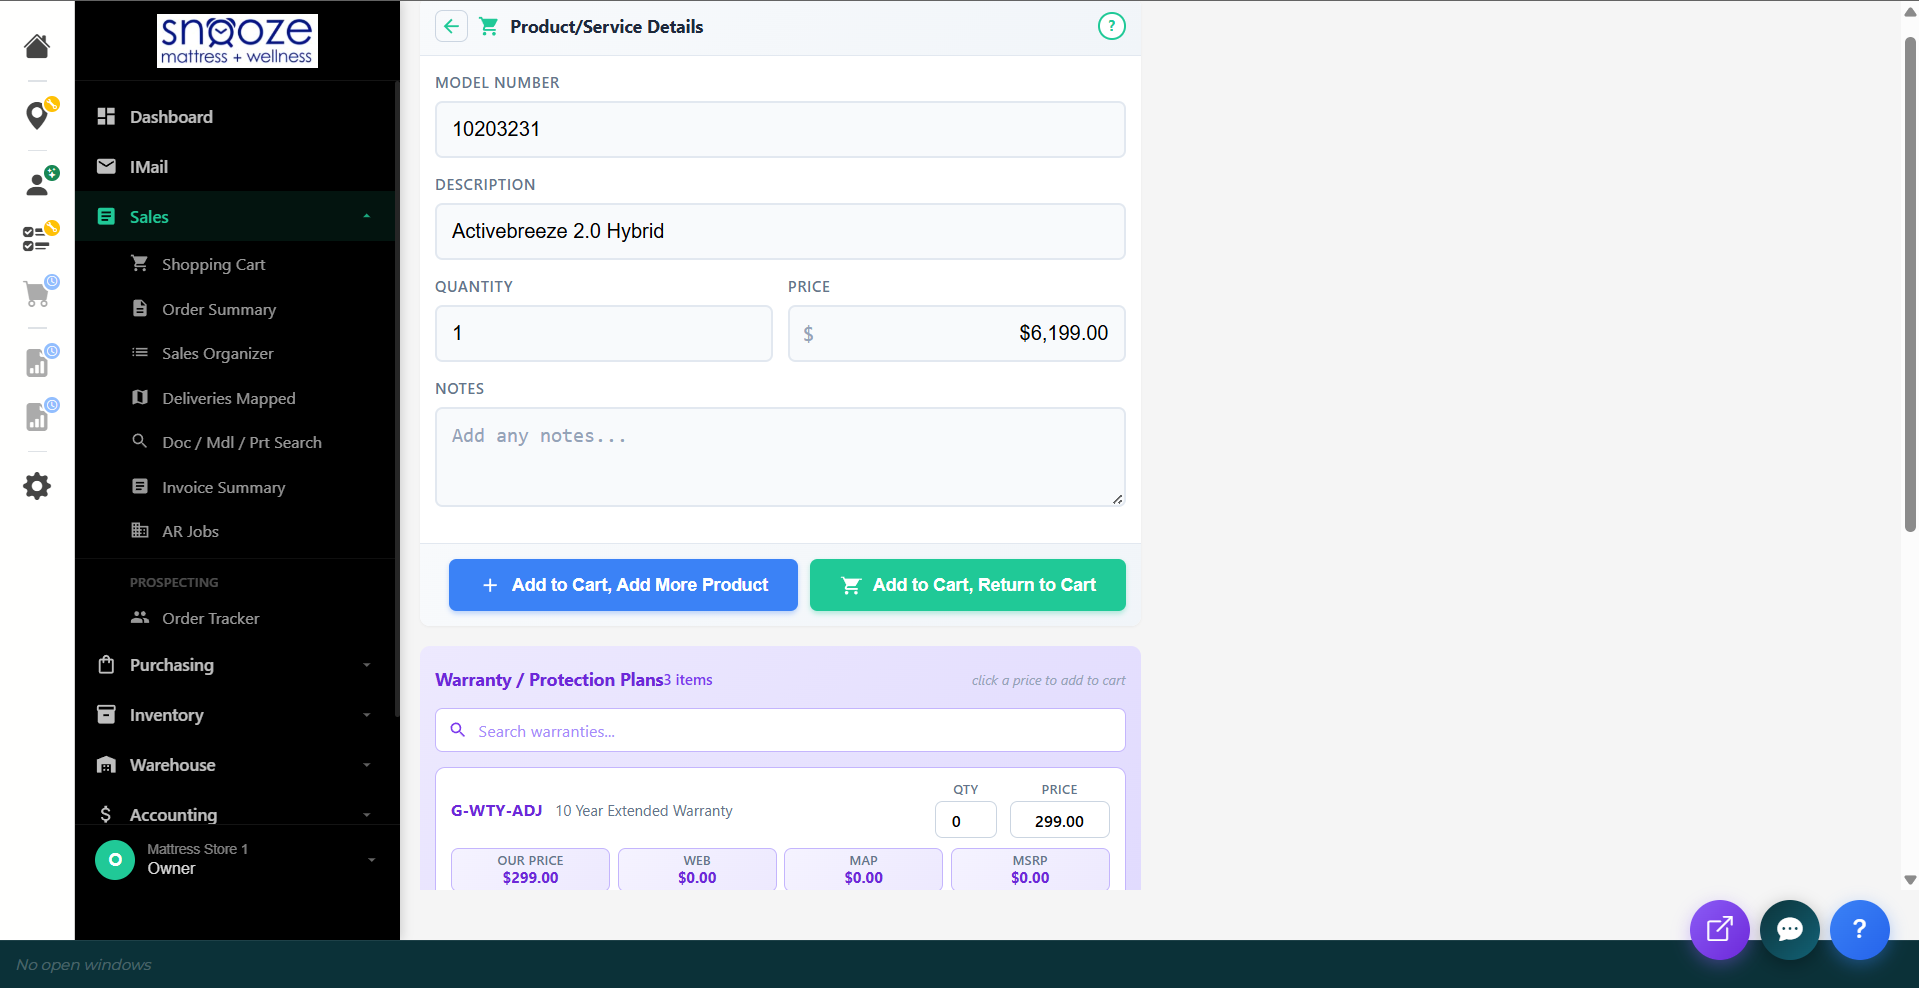Screen dimensions: 1919x988
Task: Select MSRP $0.00 price for the warranty
Action: [1030, 869]
